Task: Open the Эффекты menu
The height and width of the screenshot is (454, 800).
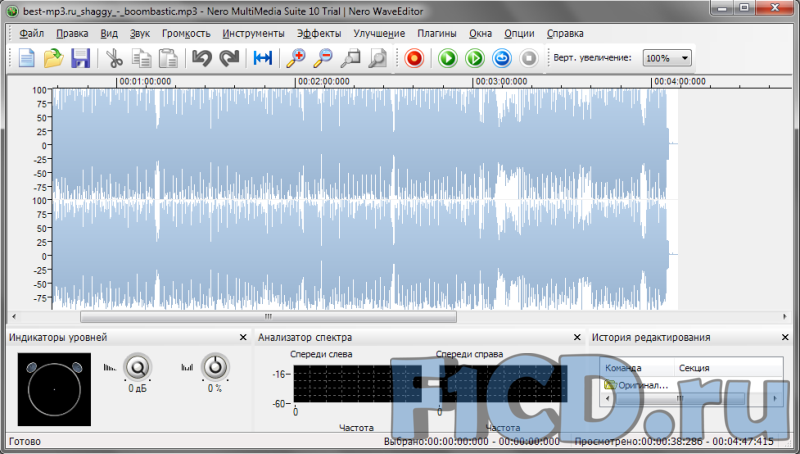Action: pyautogui.click(x=319, y=34)
